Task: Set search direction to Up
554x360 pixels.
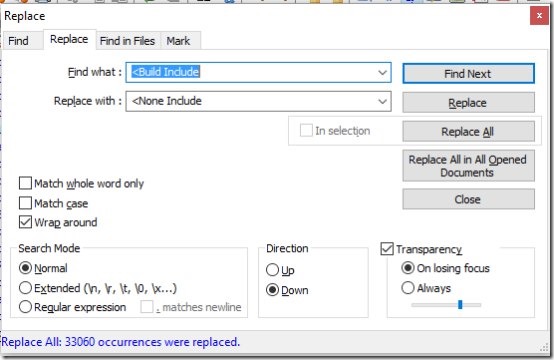Action: point(272,270)
